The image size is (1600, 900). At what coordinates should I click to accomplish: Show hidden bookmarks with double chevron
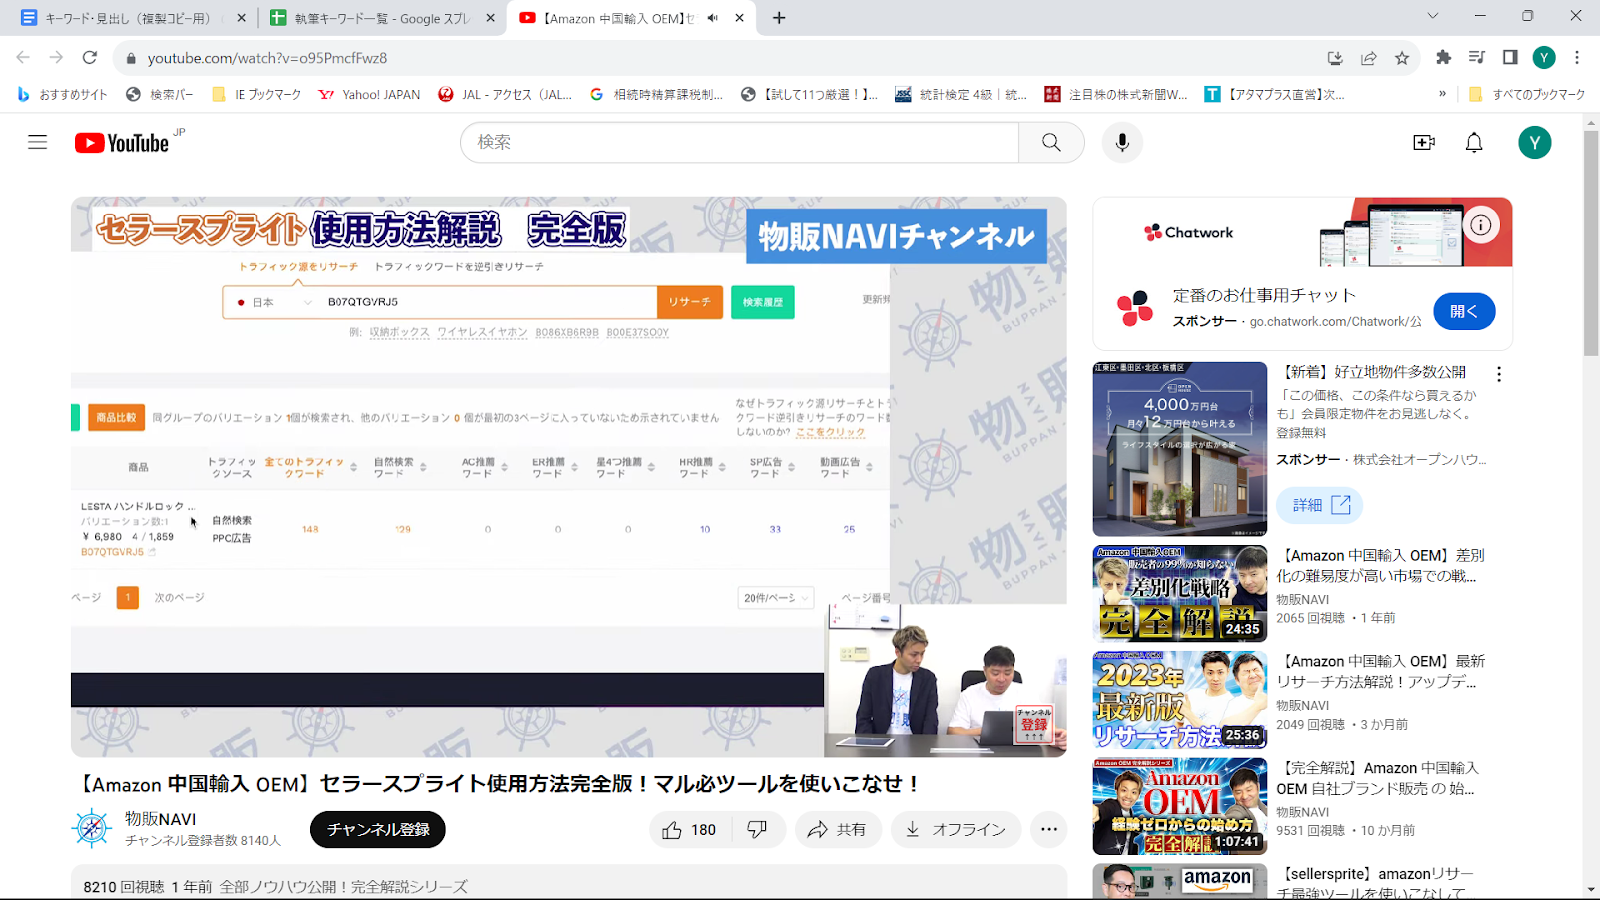[x=1442, y=94]
